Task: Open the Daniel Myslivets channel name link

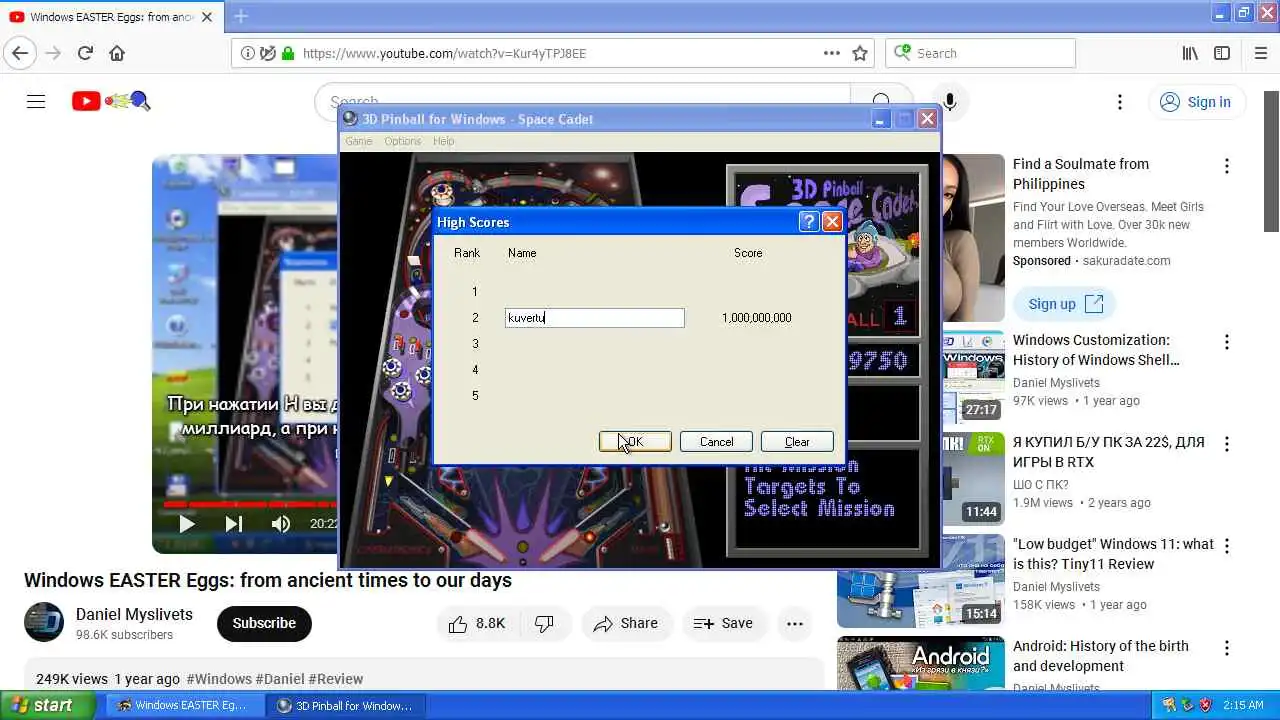Action: [136, 614]
